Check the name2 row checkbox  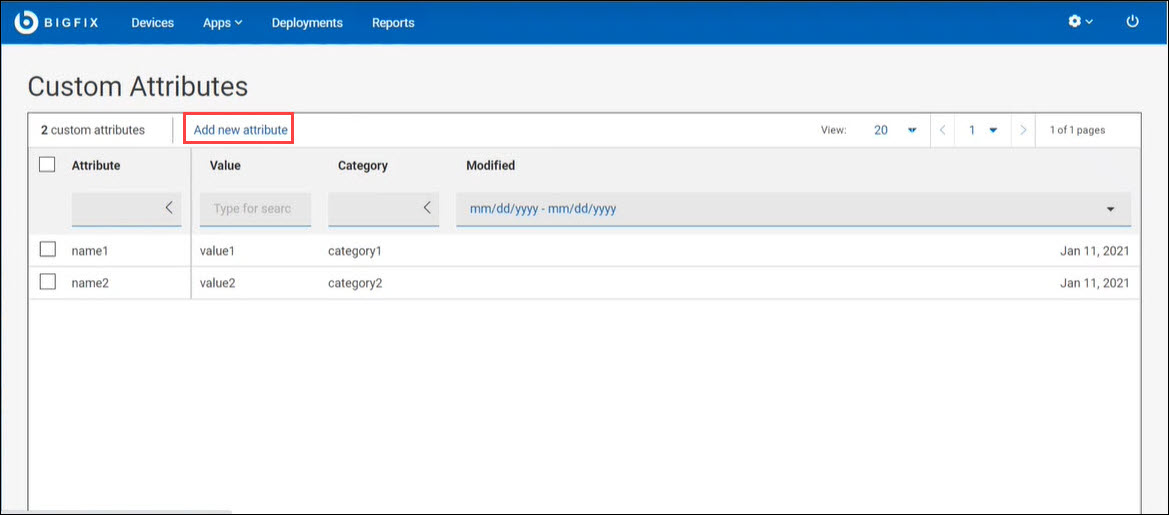coord(47,283)
